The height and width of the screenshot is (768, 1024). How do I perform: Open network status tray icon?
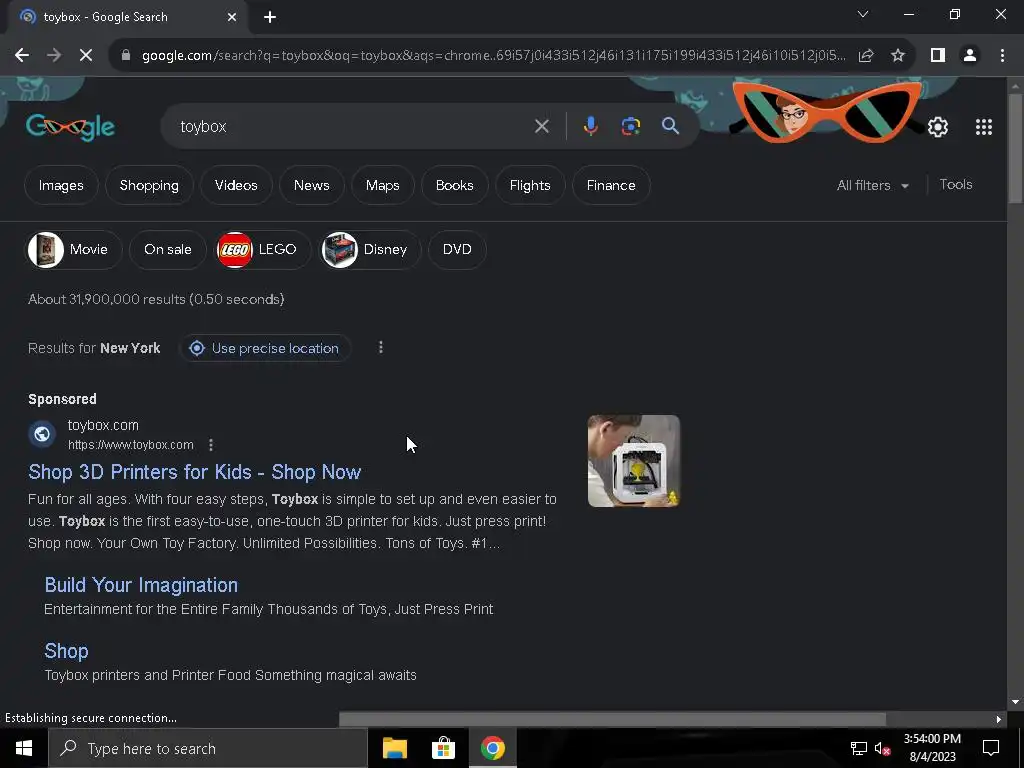[859, 748]
